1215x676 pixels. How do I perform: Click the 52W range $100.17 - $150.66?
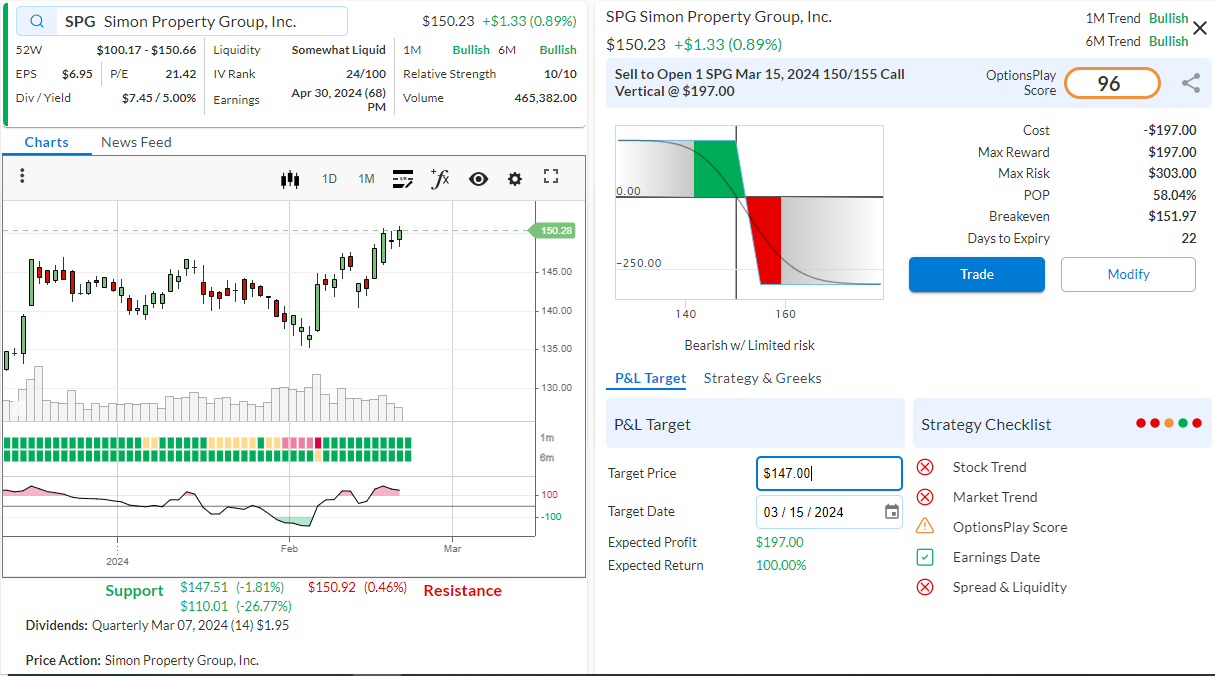[146, 50]
